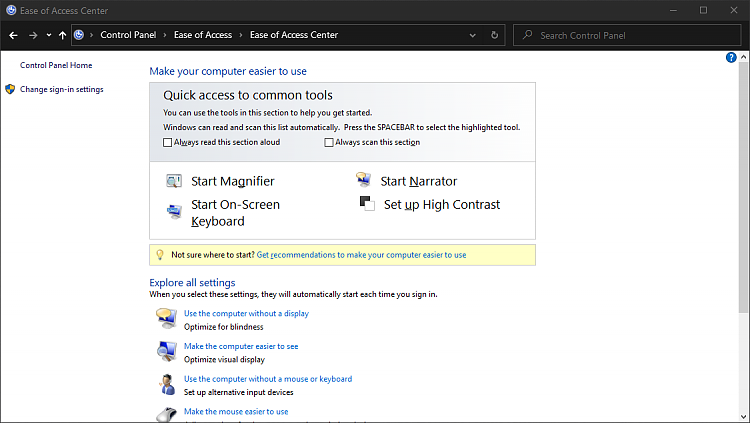Open Set up High Contrast
The width and height of the screenshot is (750, 423).
(442, 205)
